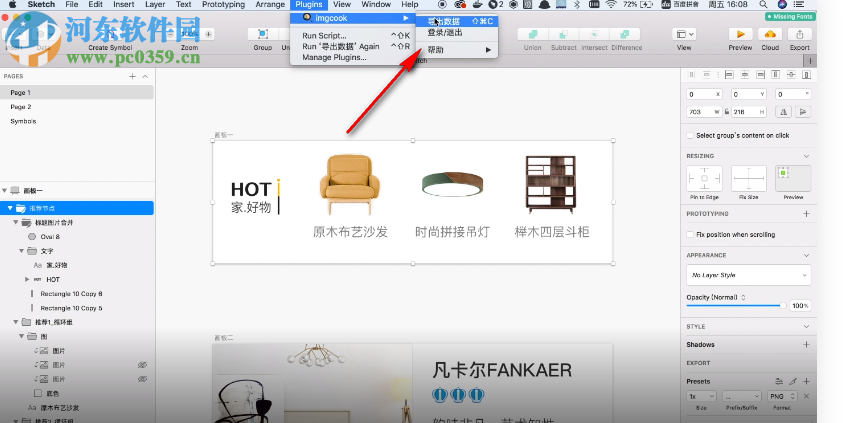Click the slice knife icon in Presets
Image resolution: width=862 pixels, height=423 pixels.
793,381
